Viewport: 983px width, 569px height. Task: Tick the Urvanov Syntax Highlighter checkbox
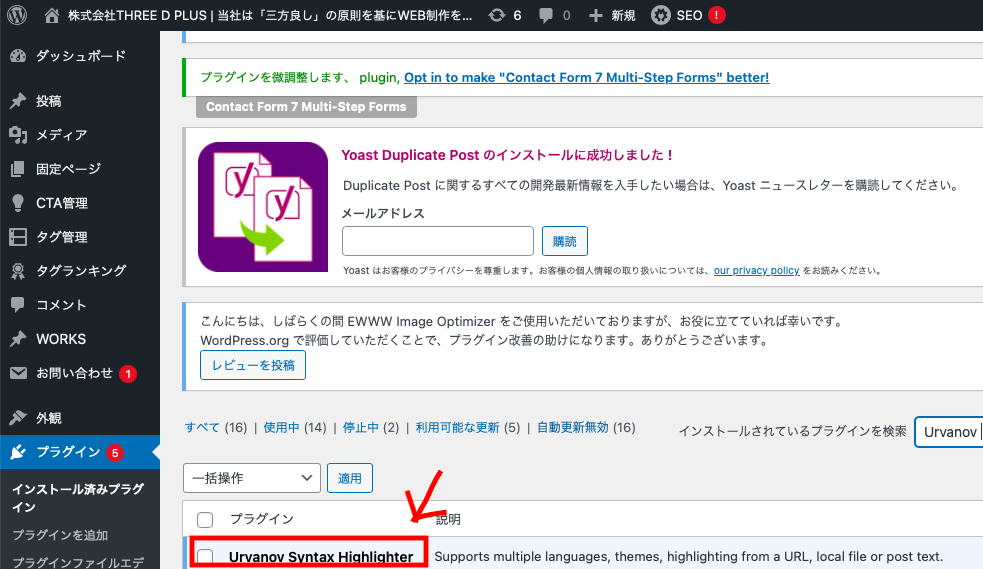[205, 557]
